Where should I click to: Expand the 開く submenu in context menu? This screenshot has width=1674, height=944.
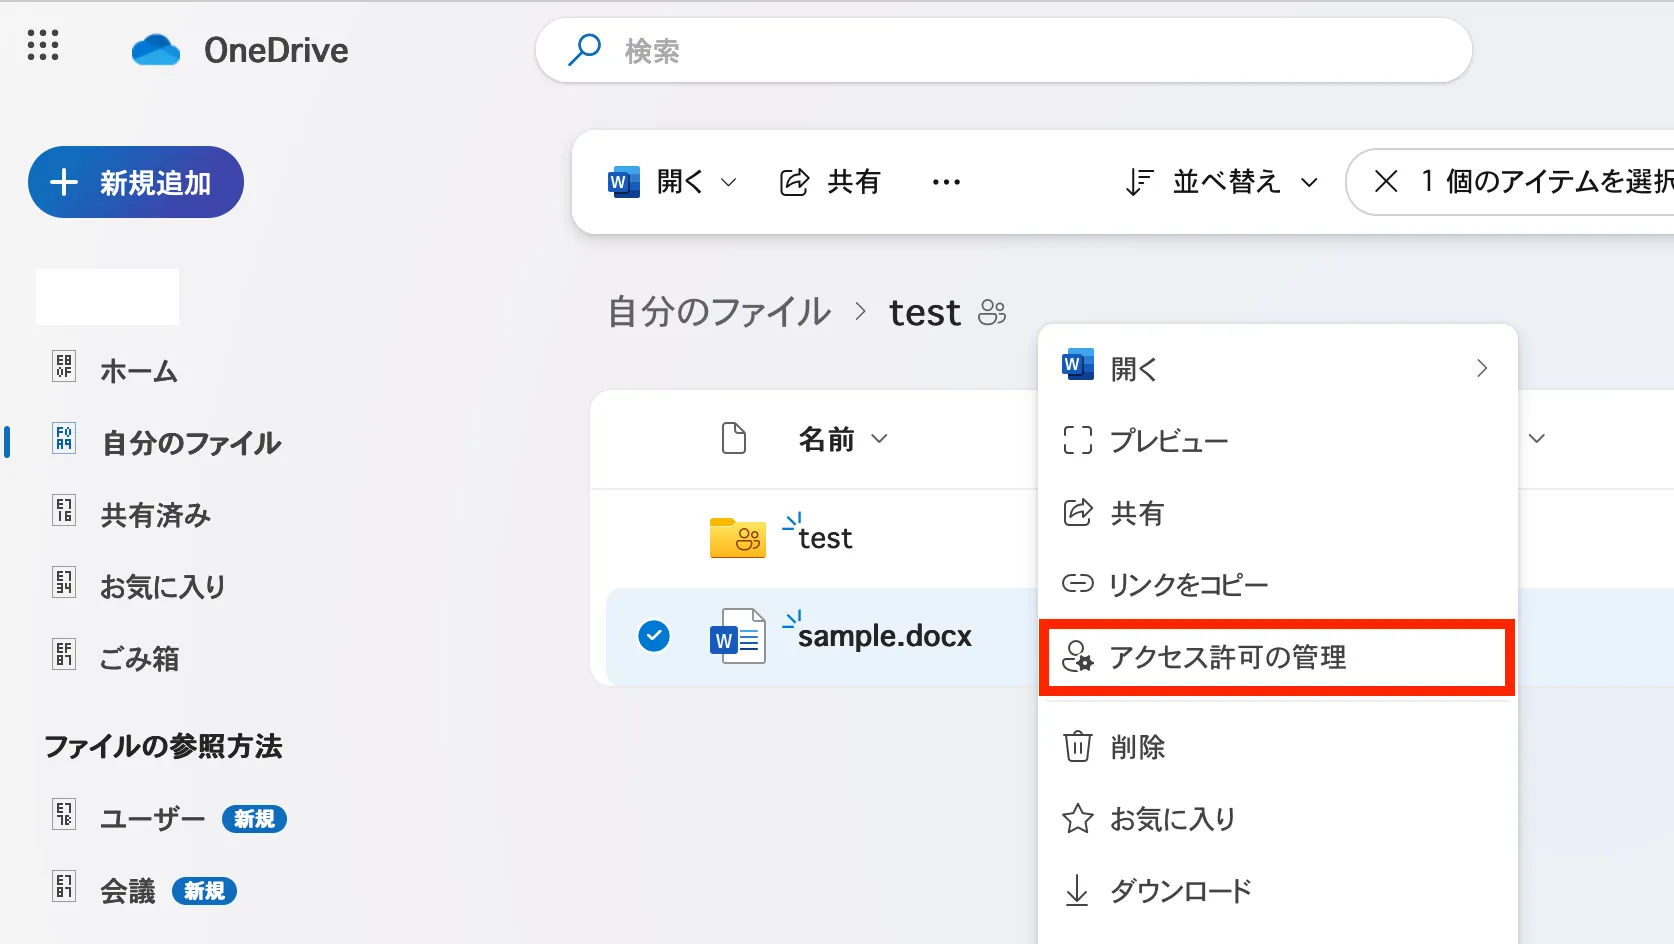[1481, 369]
